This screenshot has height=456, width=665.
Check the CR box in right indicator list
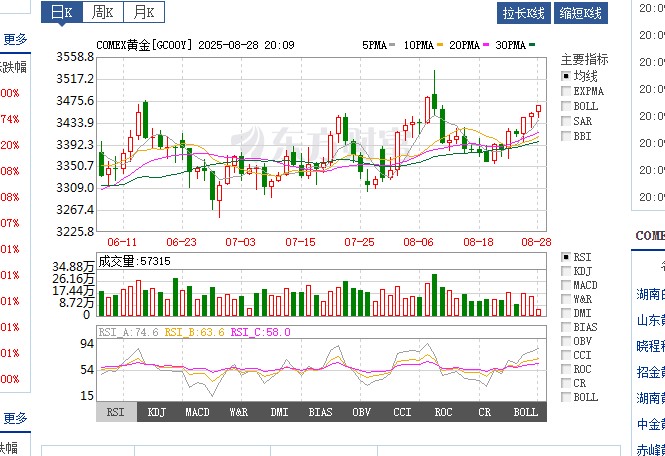(566, 383)
